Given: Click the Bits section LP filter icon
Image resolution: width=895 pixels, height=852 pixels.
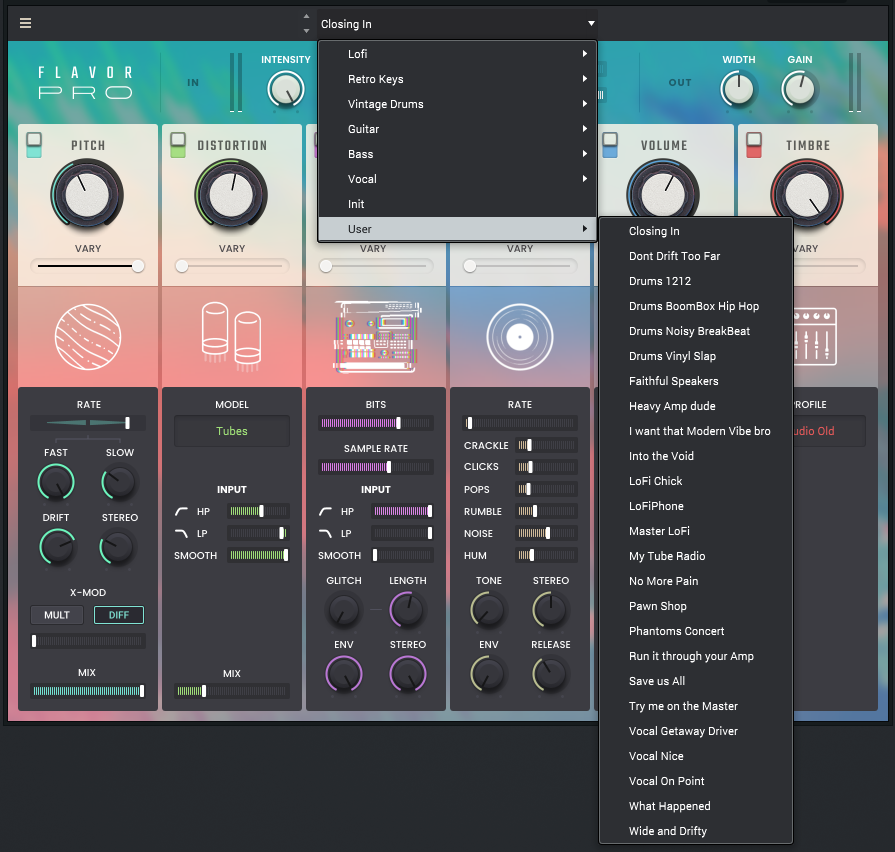Looking at the screenshot, I should 325,534.
